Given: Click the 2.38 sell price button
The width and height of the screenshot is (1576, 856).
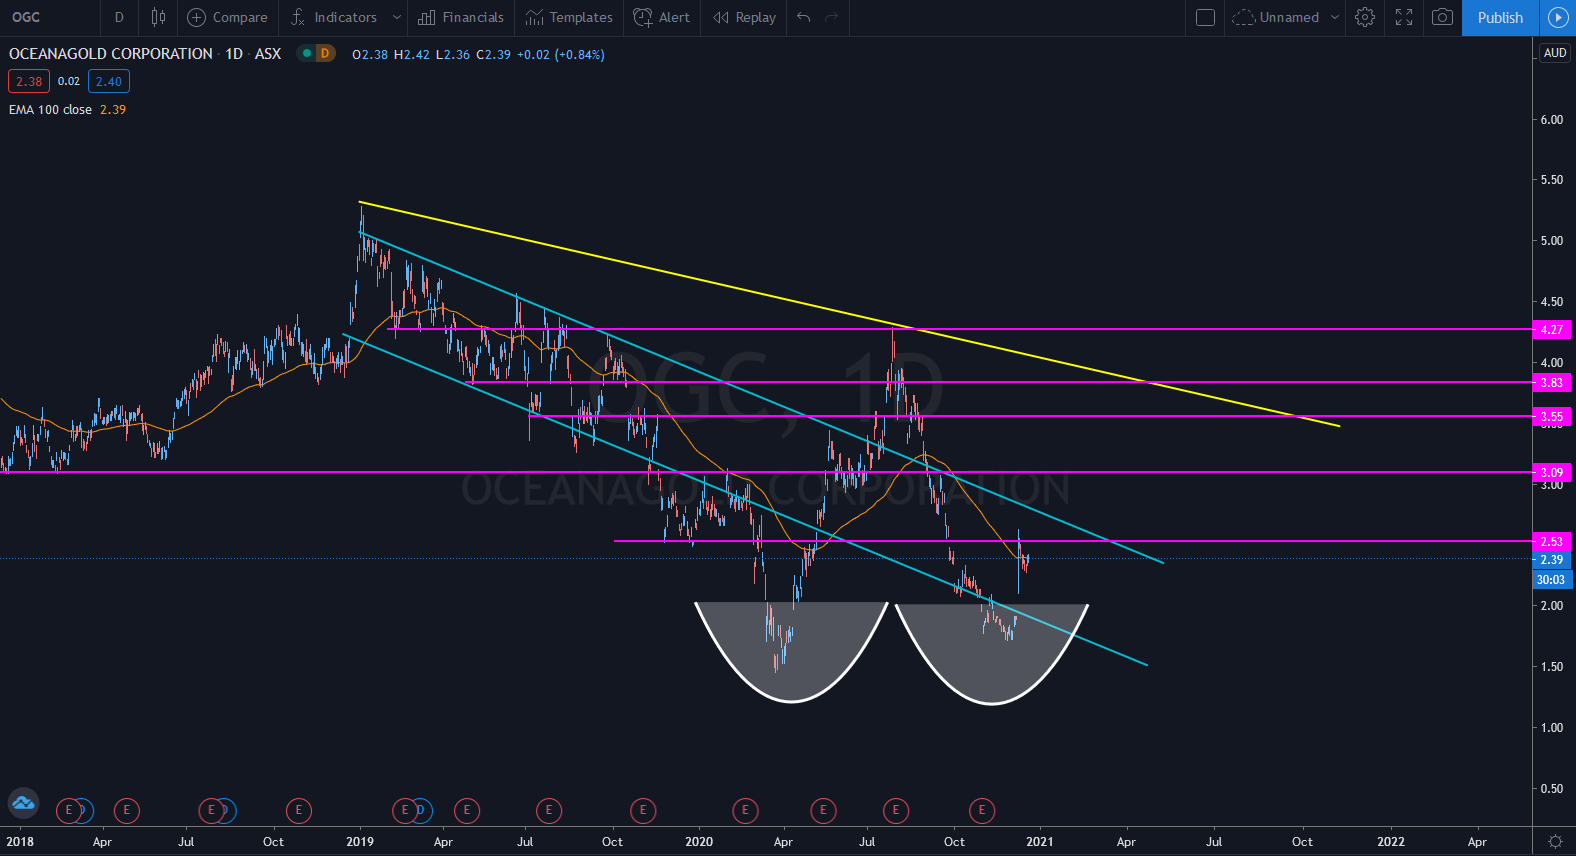Looking at the screenshot, I should pos(29,82).
